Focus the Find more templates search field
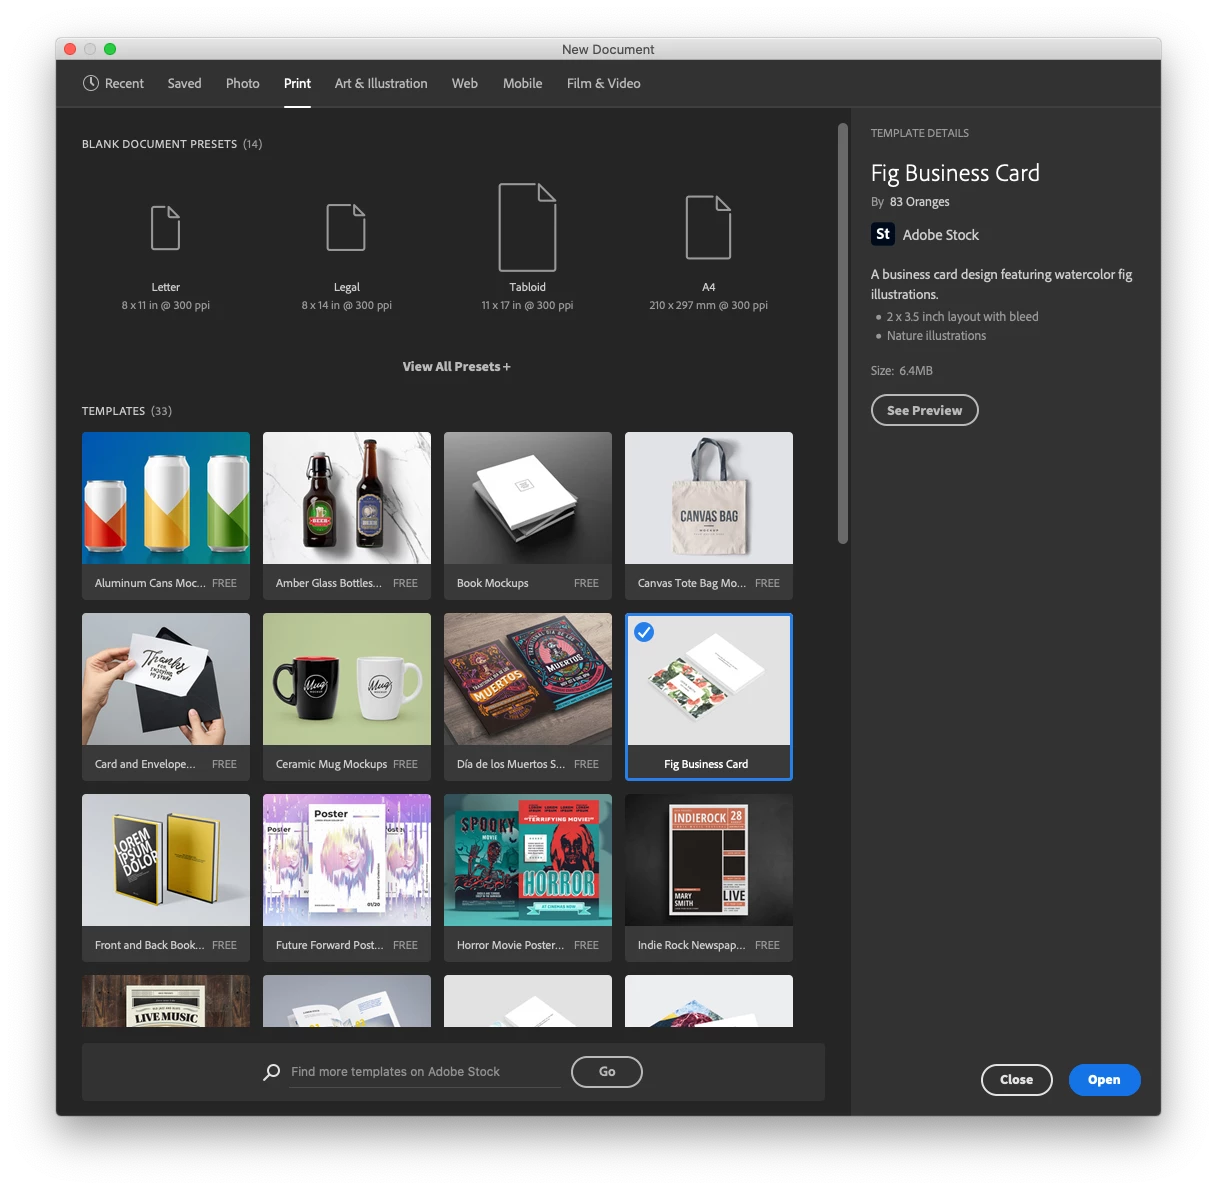This screenshot has width=1217, height=1190. [425, 1072]
